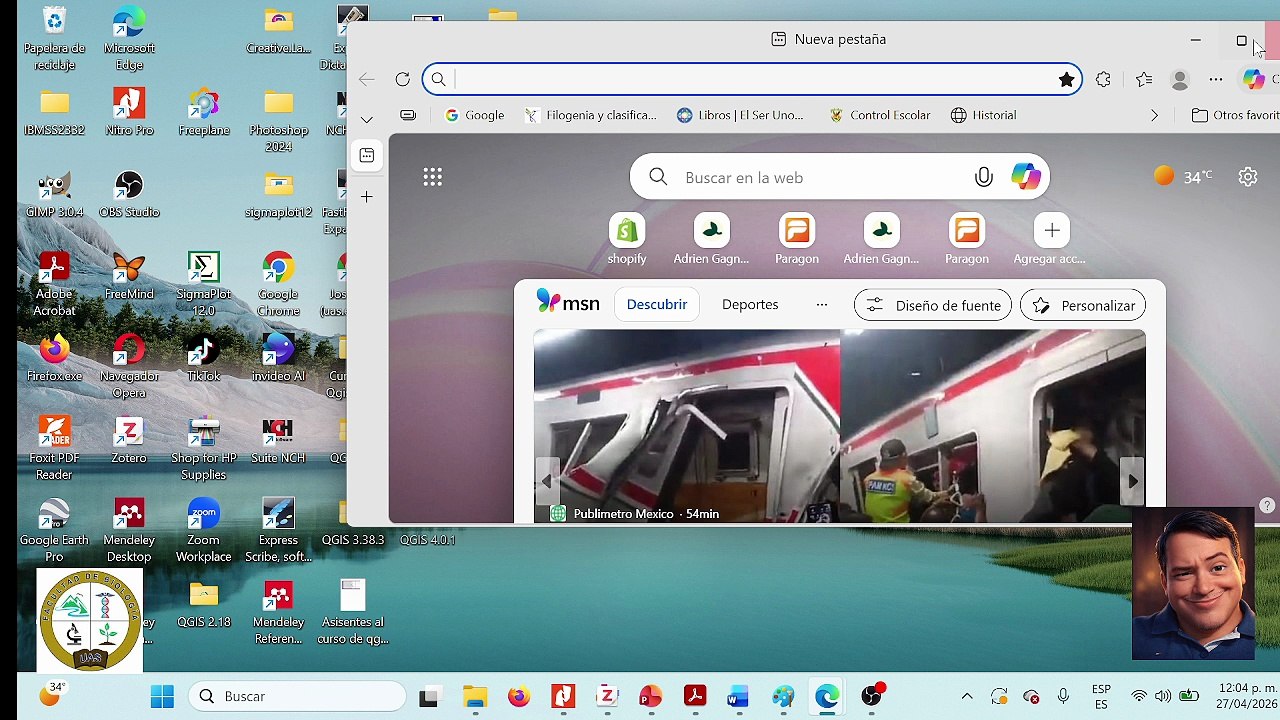Open the GIMP 3.0.4 desktop icon
1280x720 pixels.
pos(54,195)
